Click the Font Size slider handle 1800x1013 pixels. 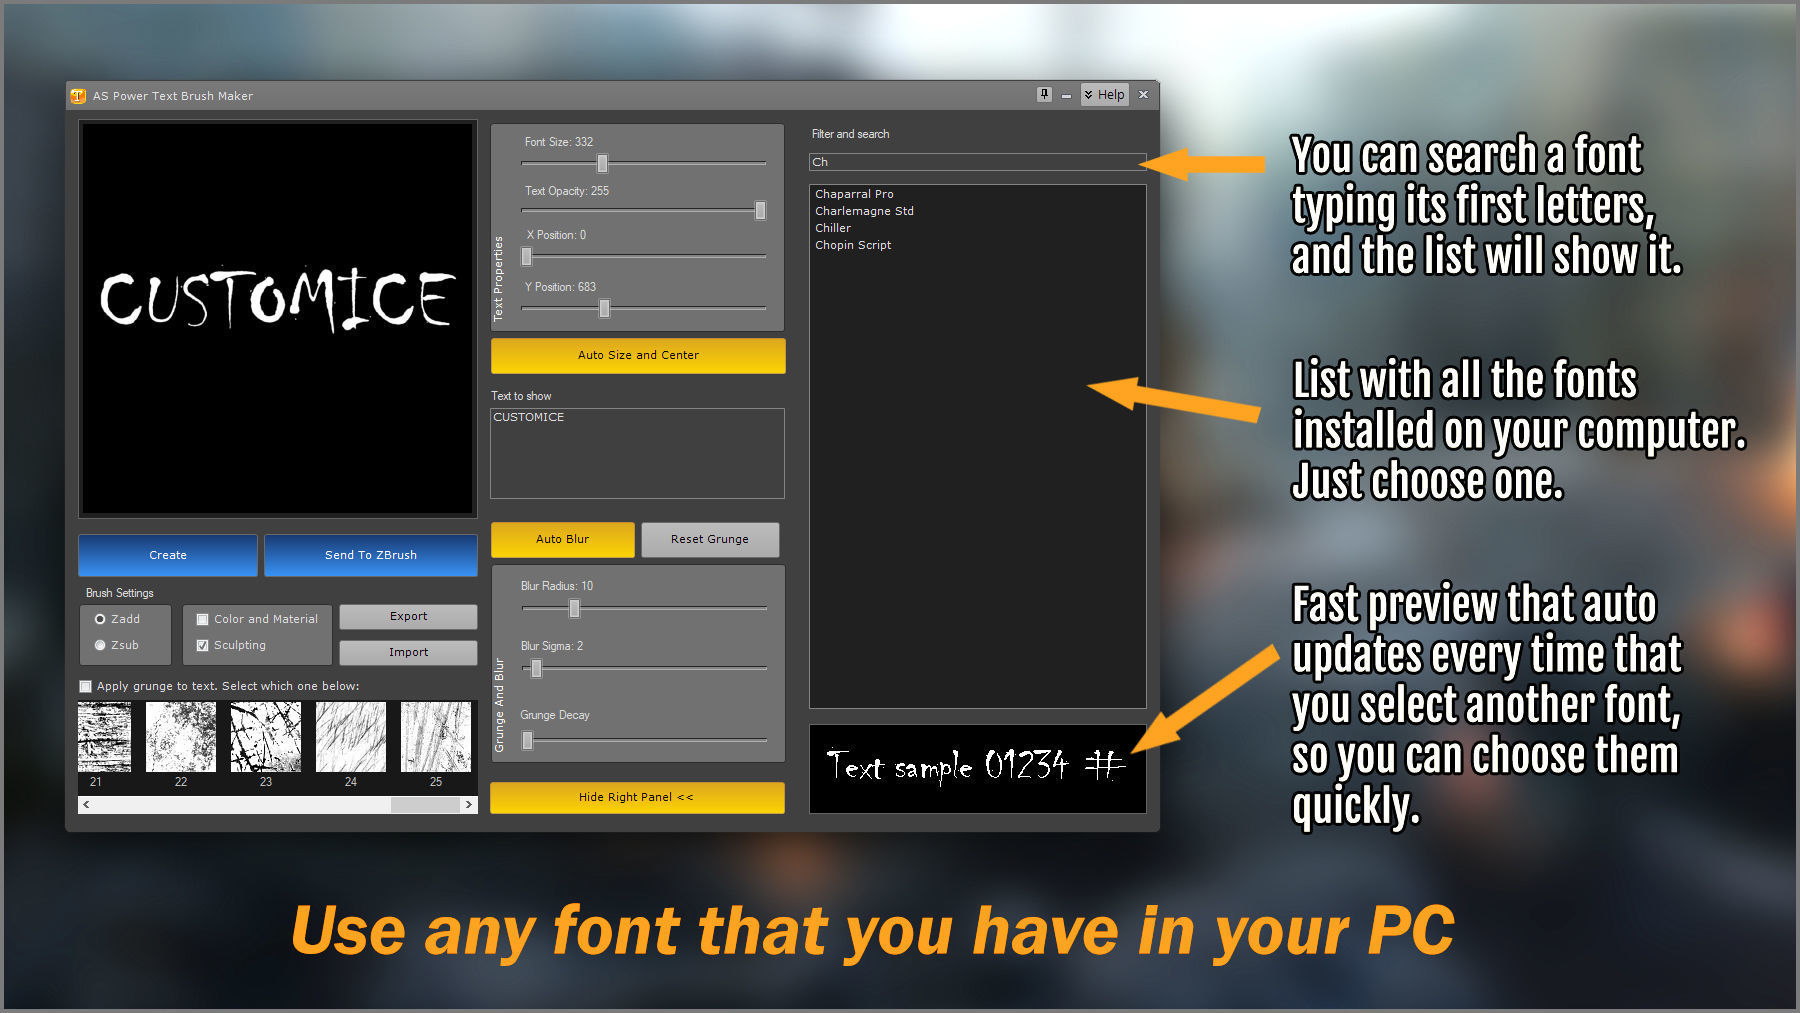tap(602, 163)
